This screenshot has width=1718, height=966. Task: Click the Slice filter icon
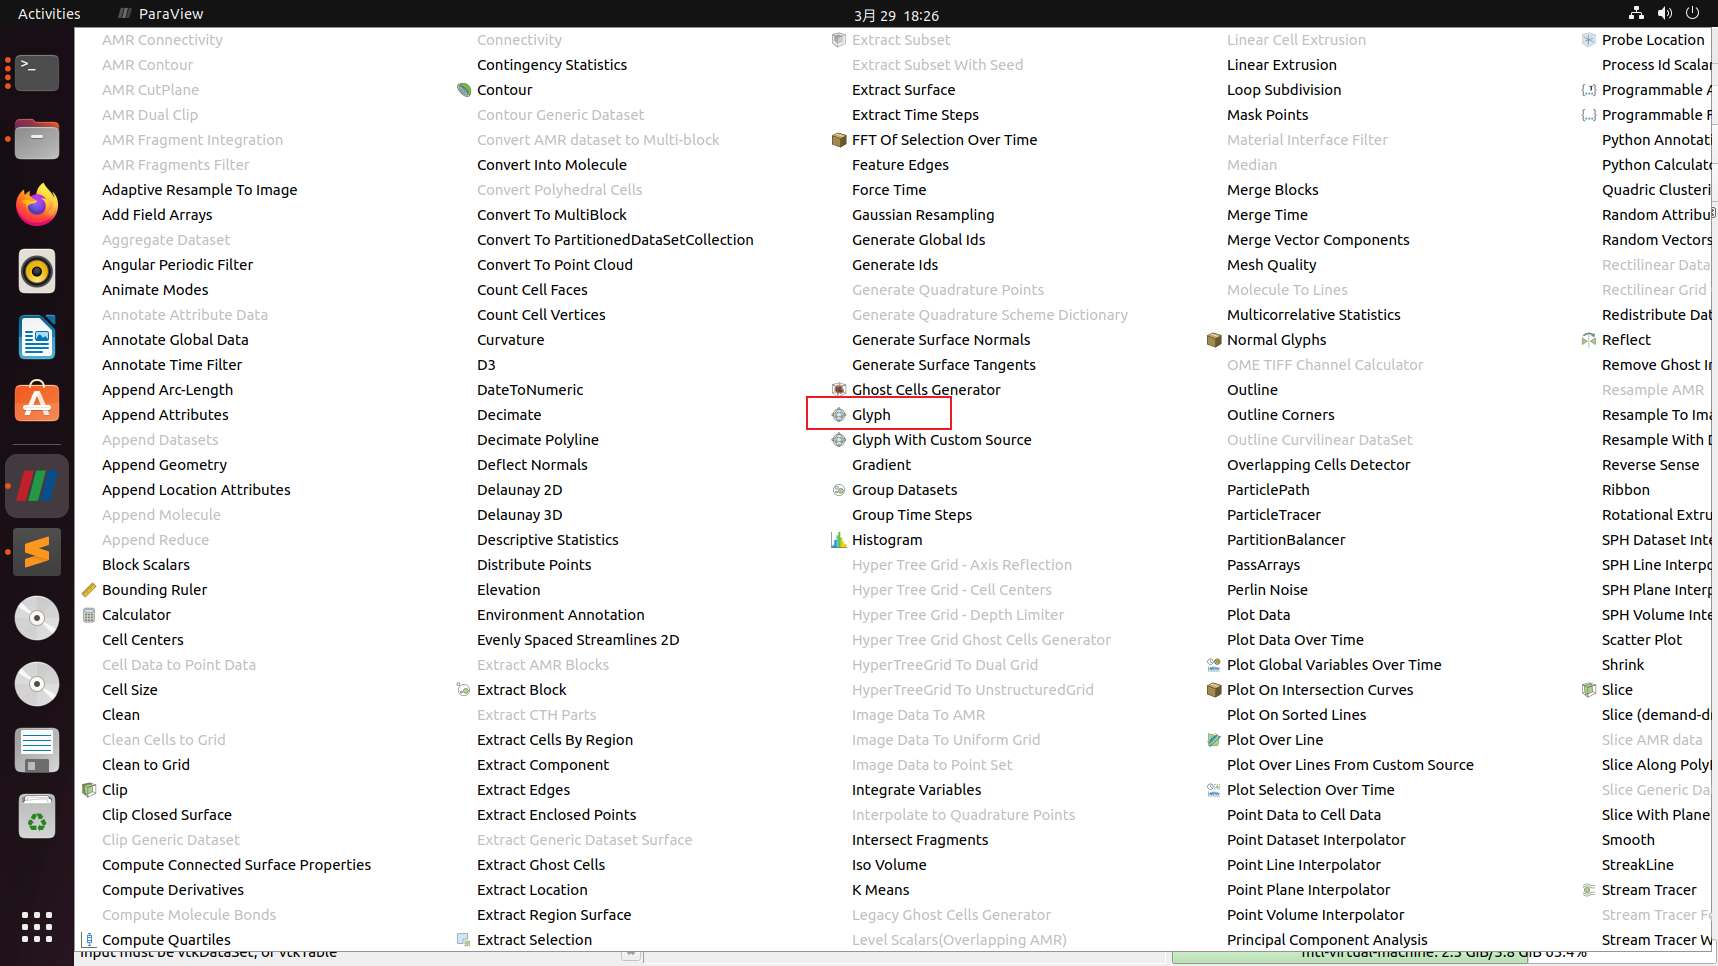[x=1589, y=690]
